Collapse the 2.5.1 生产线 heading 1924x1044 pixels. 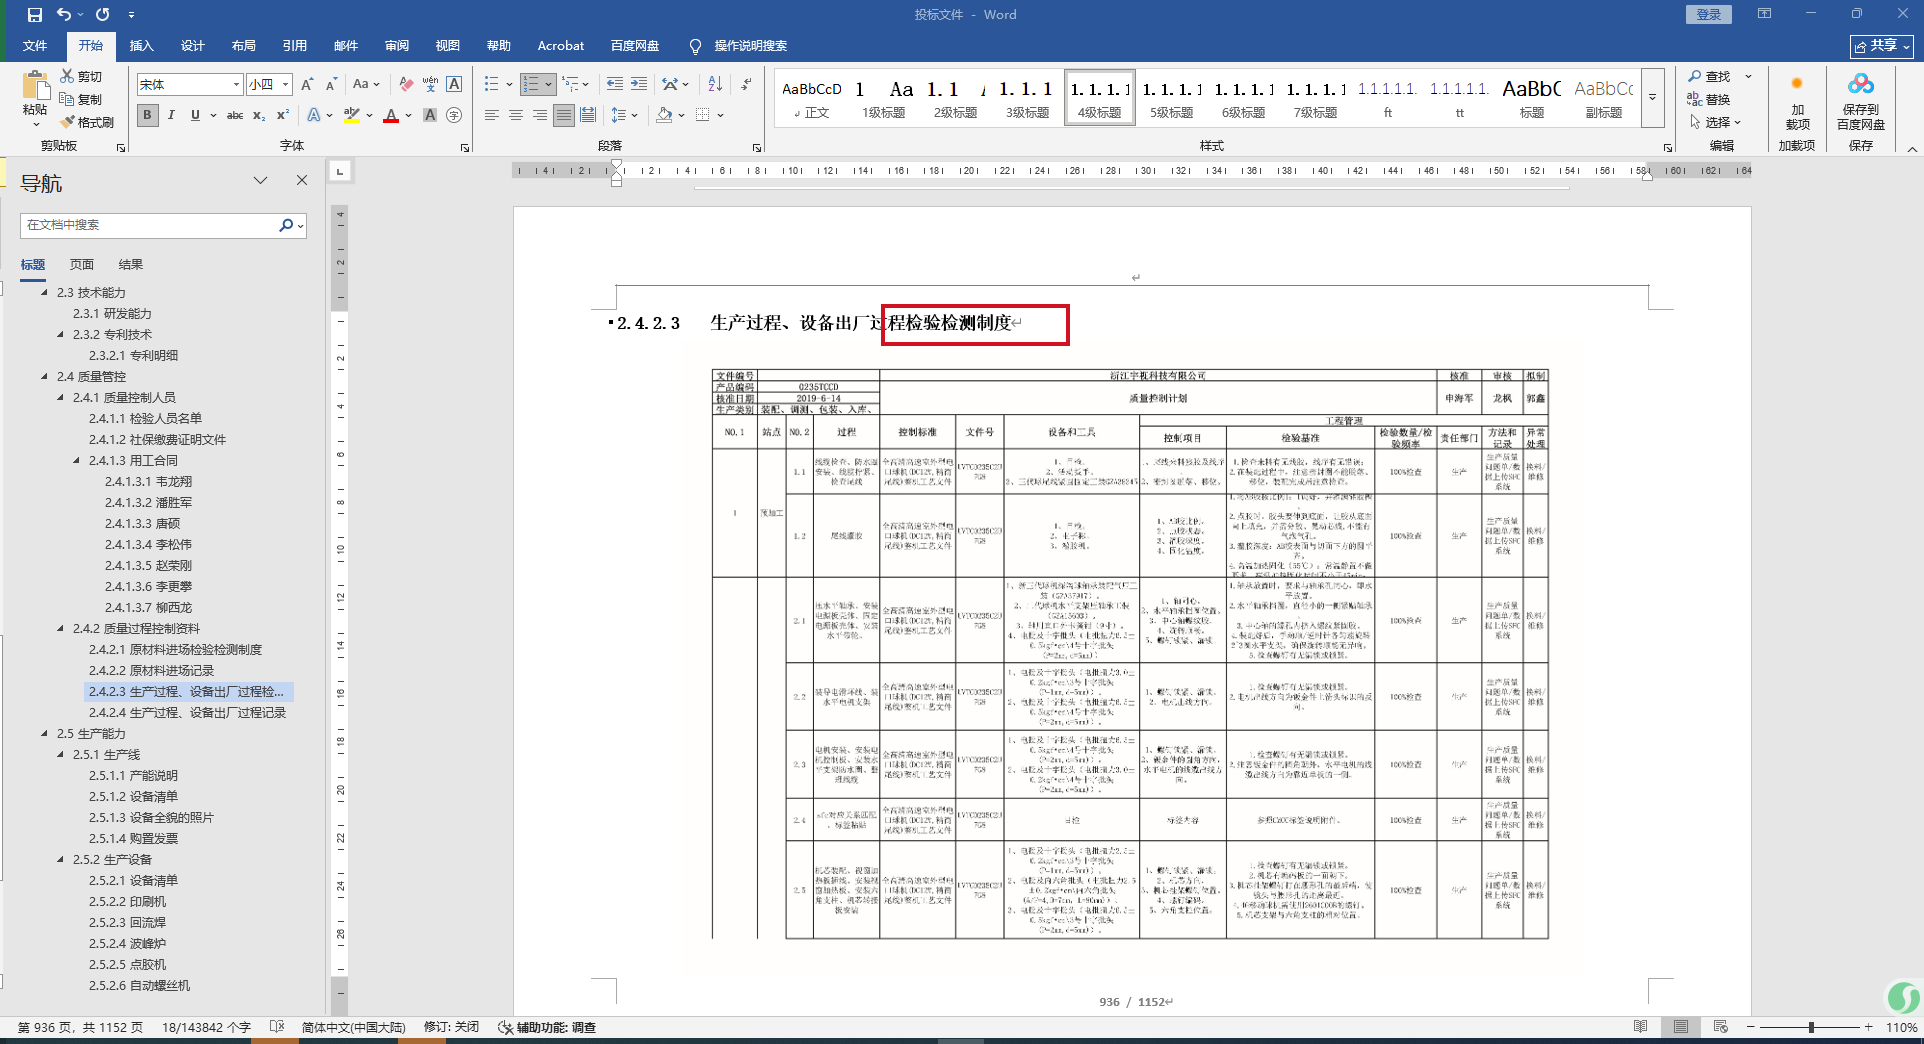[60, 755]
